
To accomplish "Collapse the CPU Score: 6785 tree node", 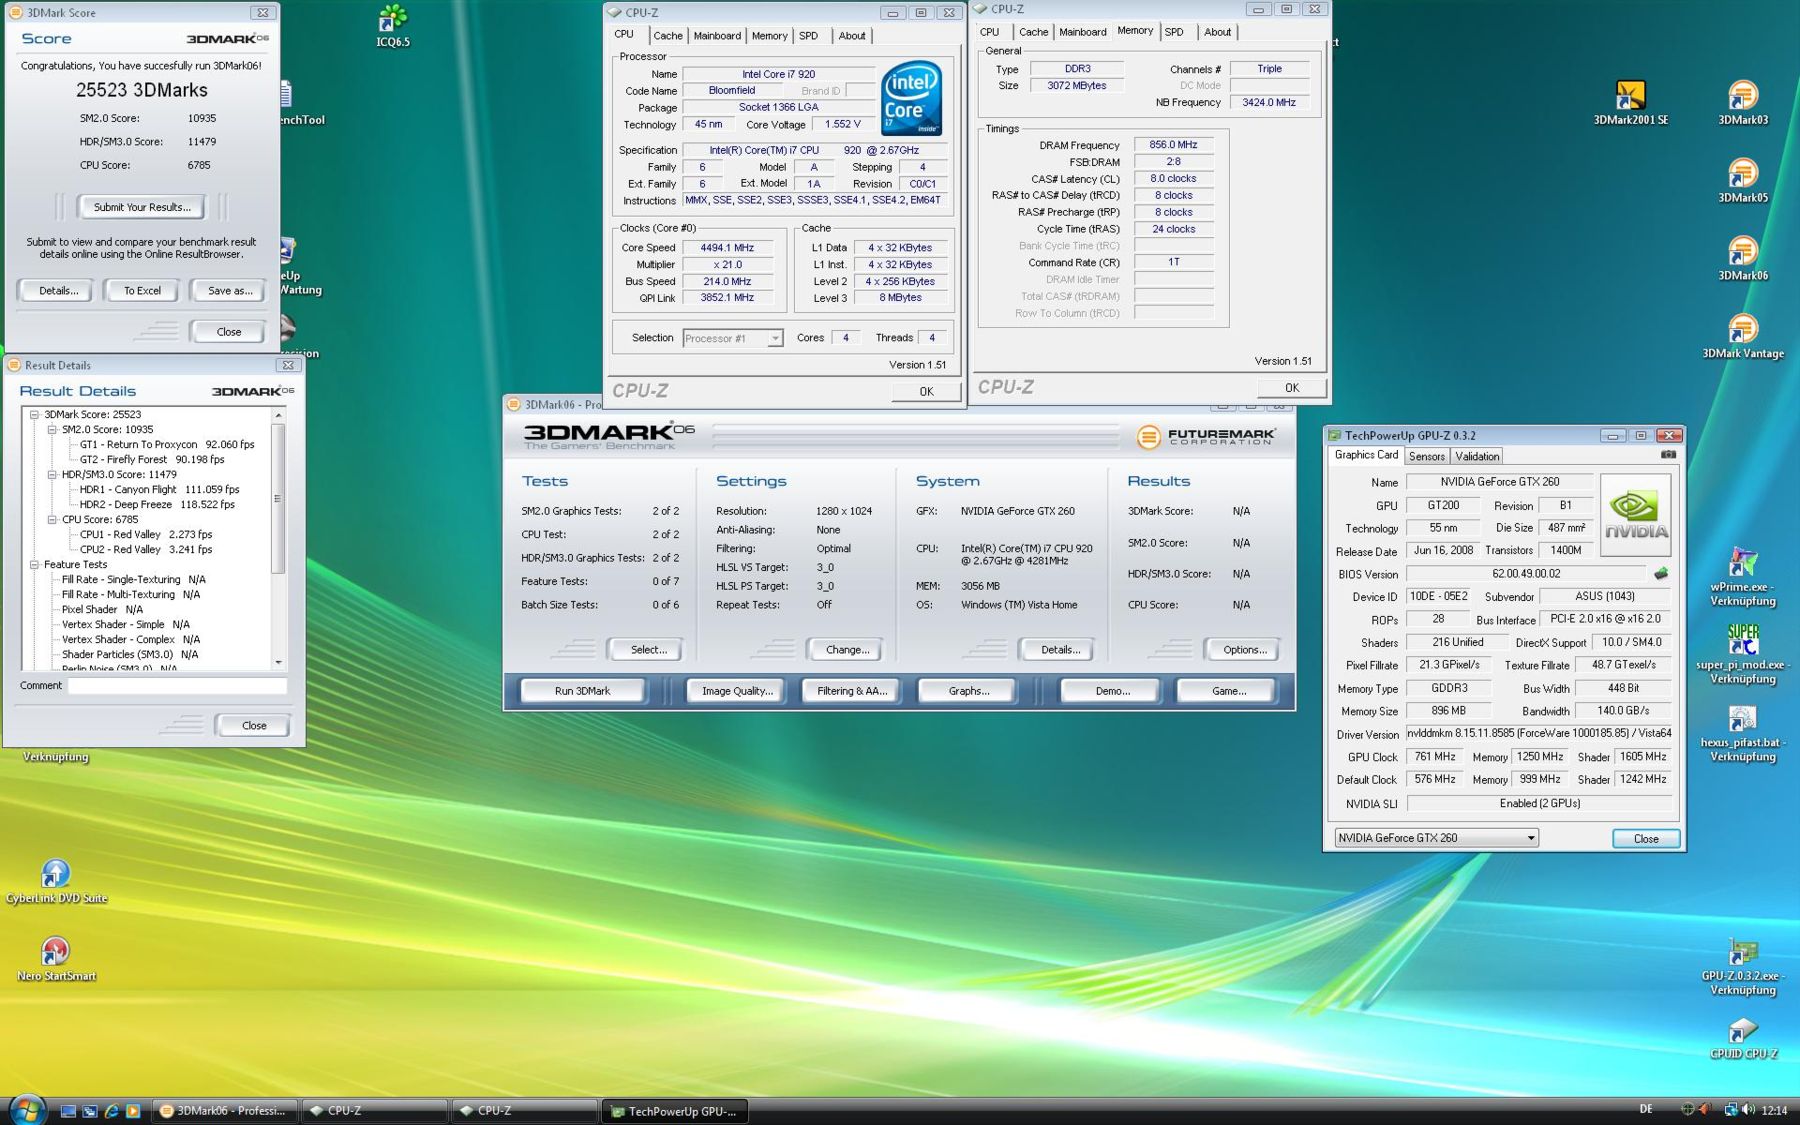I will point(52,519).
